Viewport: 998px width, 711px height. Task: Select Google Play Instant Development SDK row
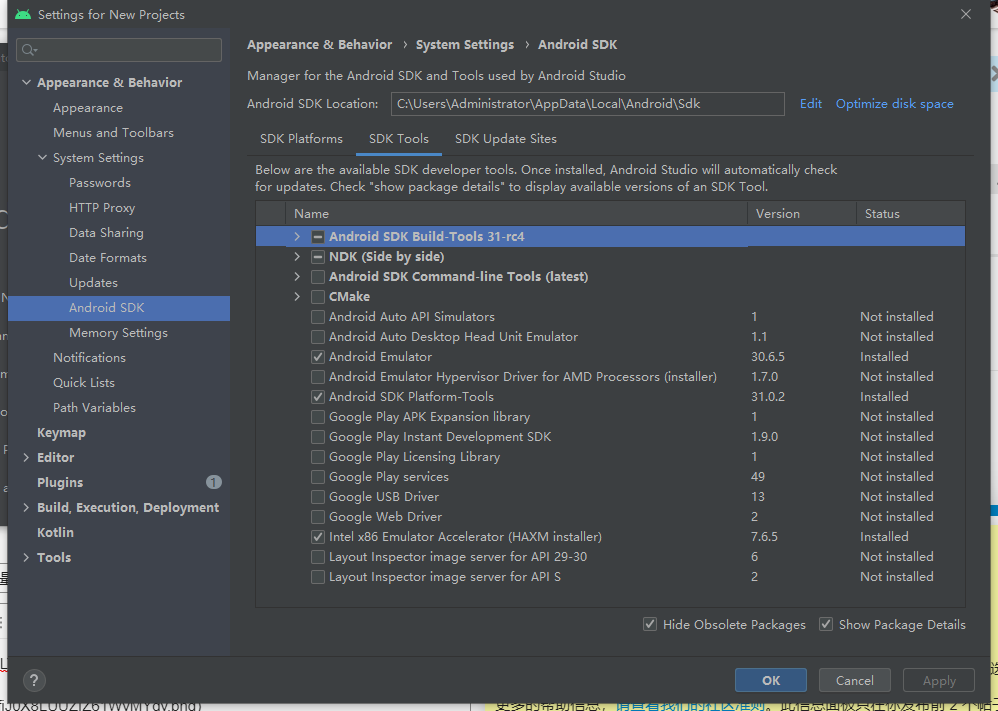[x=610, y=437]
